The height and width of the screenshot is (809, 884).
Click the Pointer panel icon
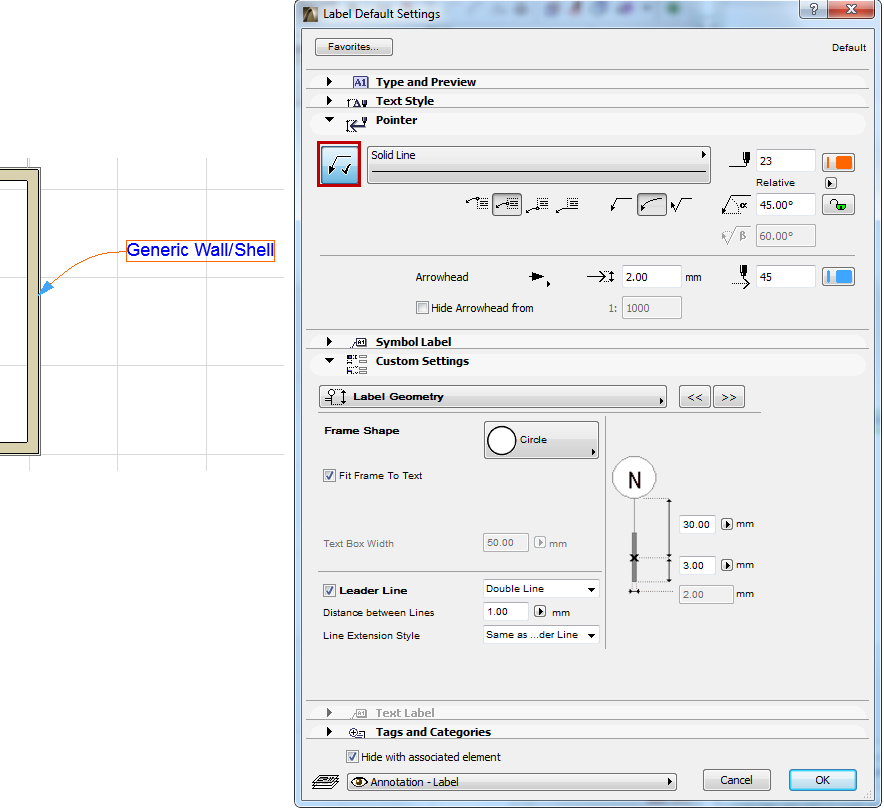tap(356, 123)
